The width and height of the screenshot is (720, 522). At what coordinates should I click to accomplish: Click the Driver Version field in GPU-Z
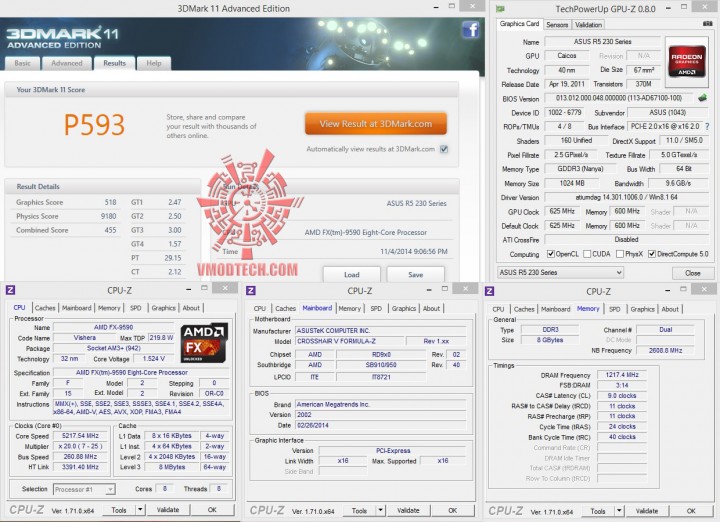(x=626, y=197)
